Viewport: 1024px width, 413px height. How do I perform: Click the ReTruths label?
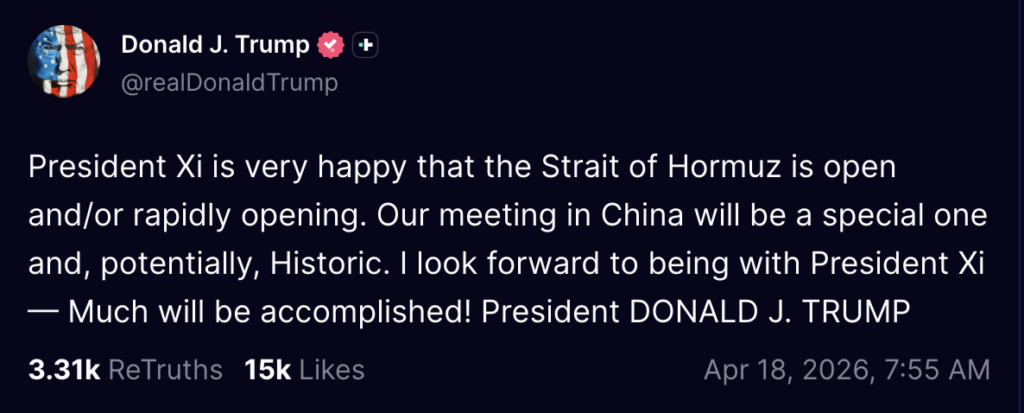(165, 370)
